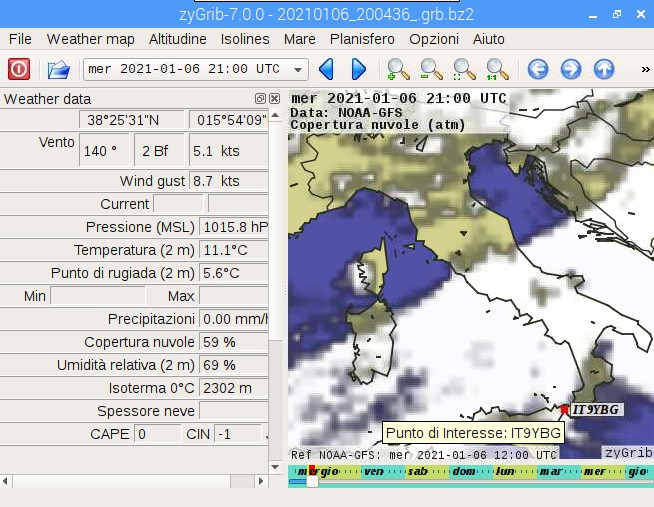The image size is (654, 507).
Task: Click the weather panel scroll down arrow
Action: 275,467
